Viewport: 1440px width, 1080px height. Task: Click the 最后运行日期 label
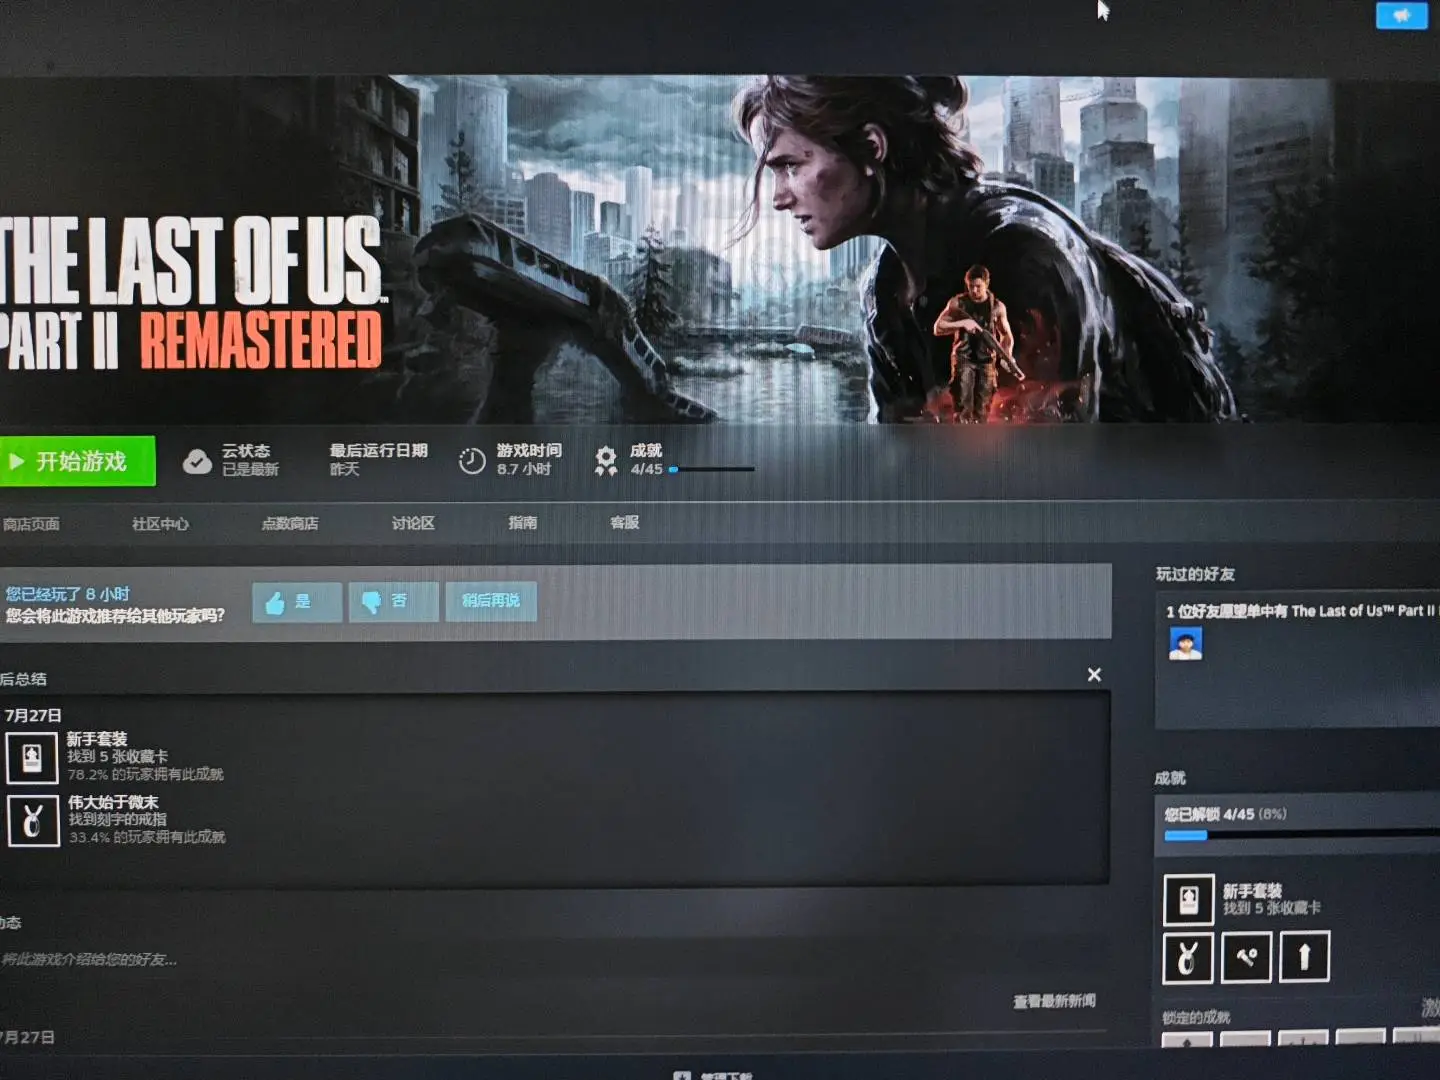click(379, 451)
